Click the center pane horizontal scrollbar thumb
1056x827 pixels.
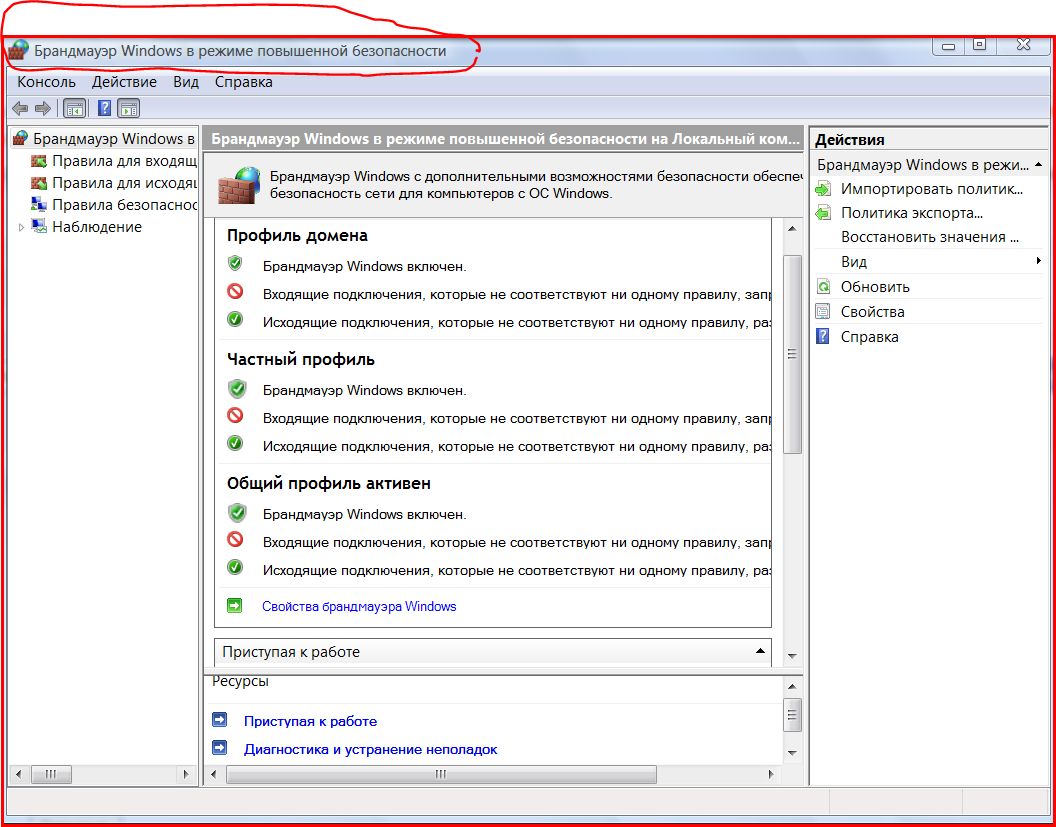(441, 774)
